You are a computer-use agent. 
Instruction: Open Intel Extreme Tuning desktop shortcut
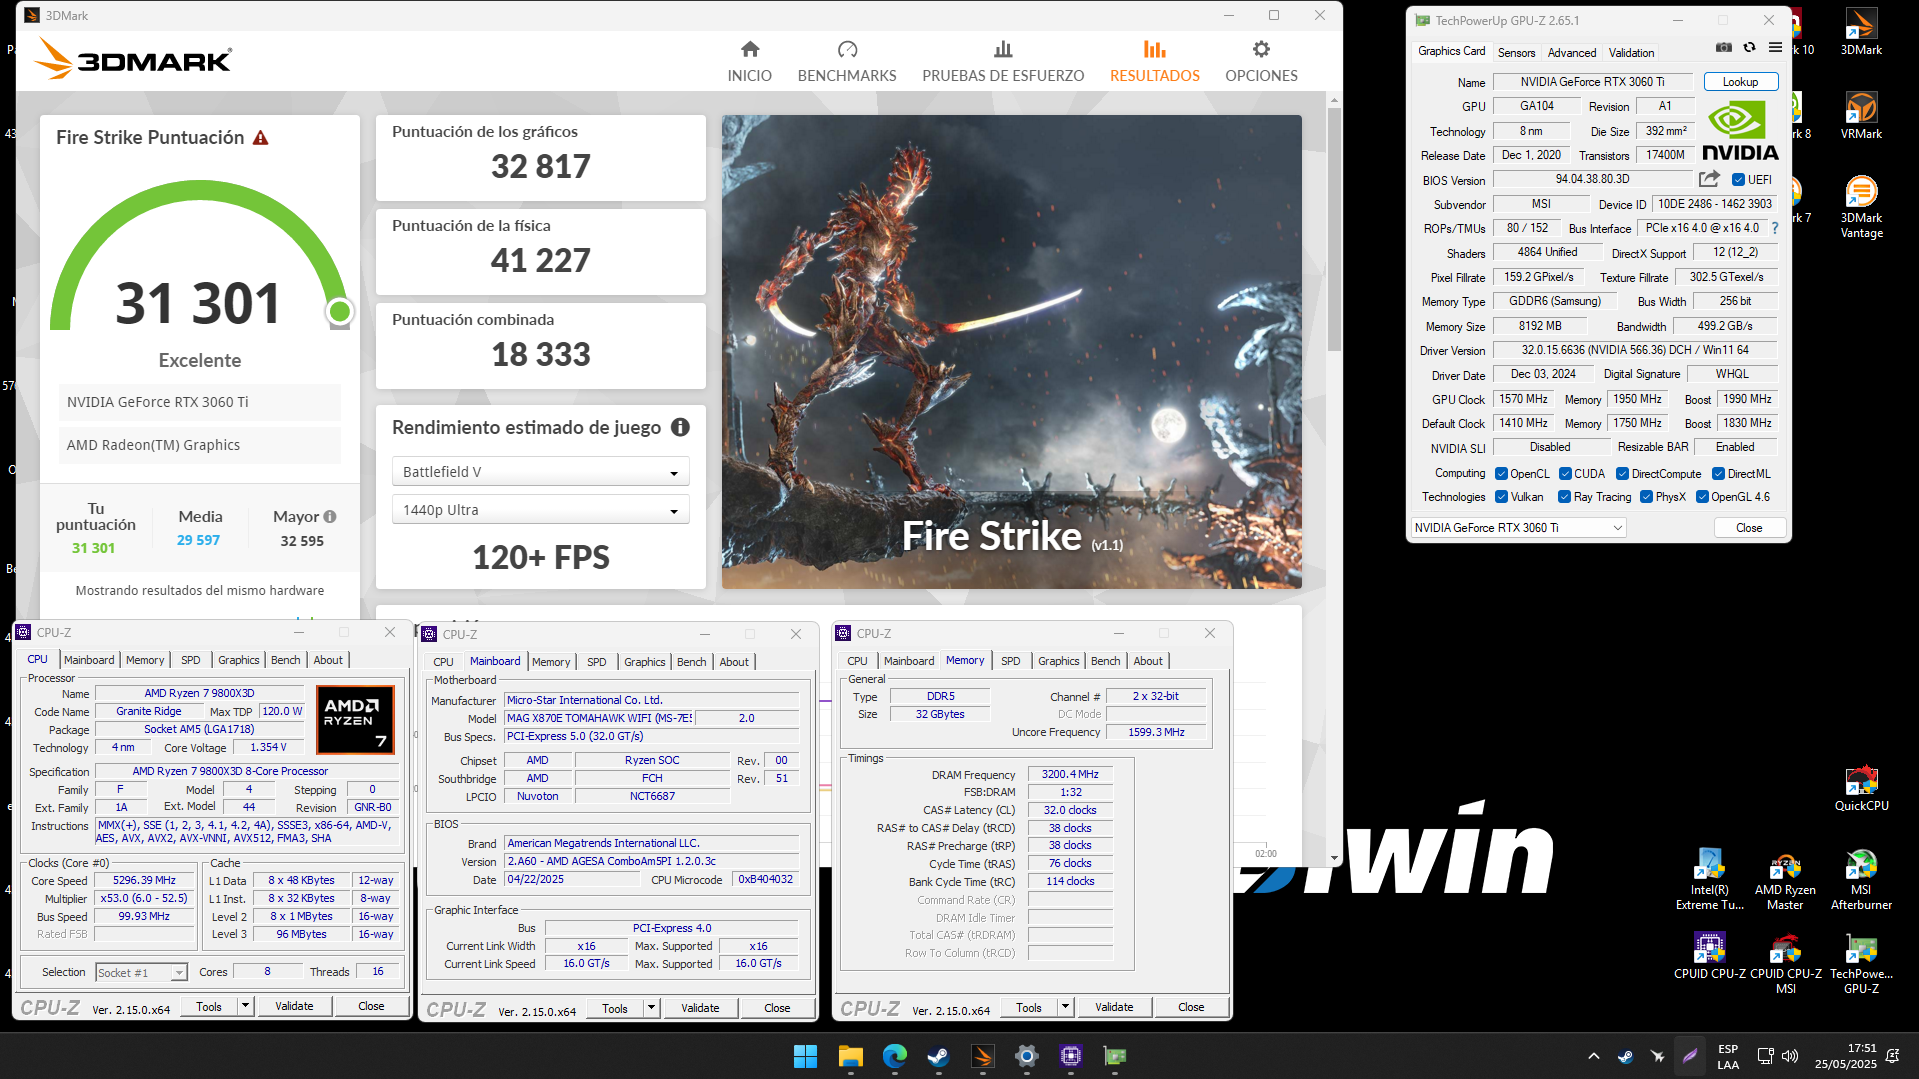click(1709, 879)
